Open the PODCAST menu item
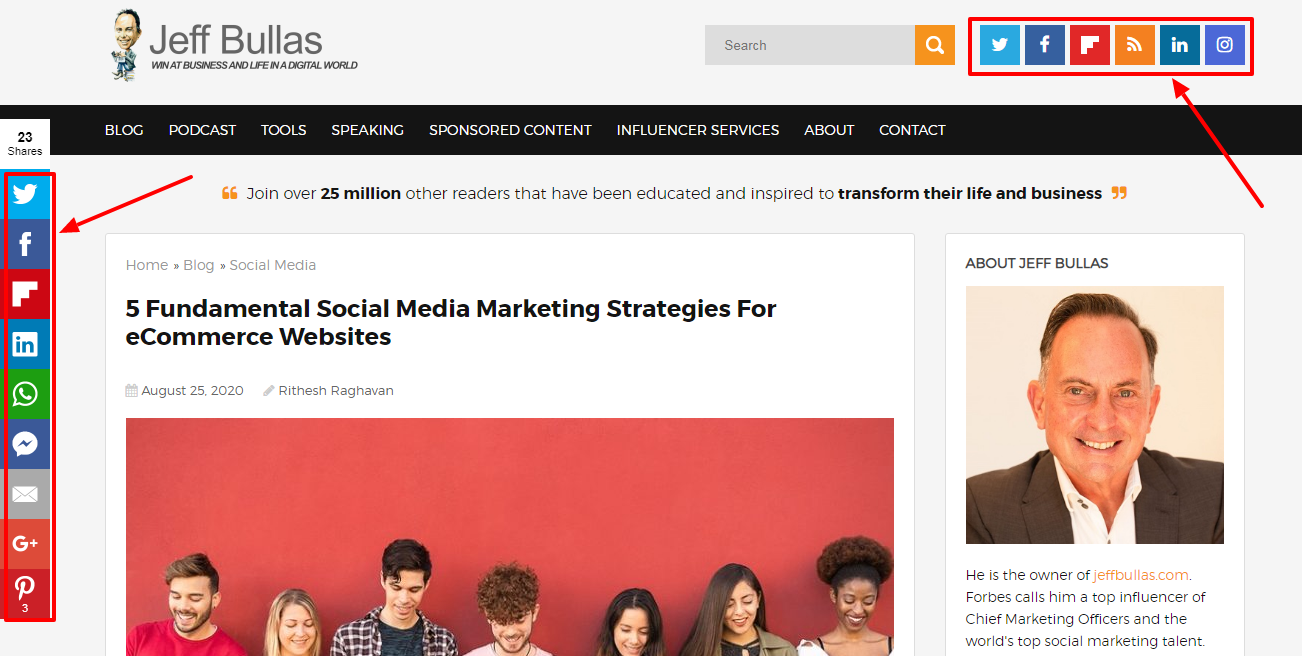 click(202, 130)
